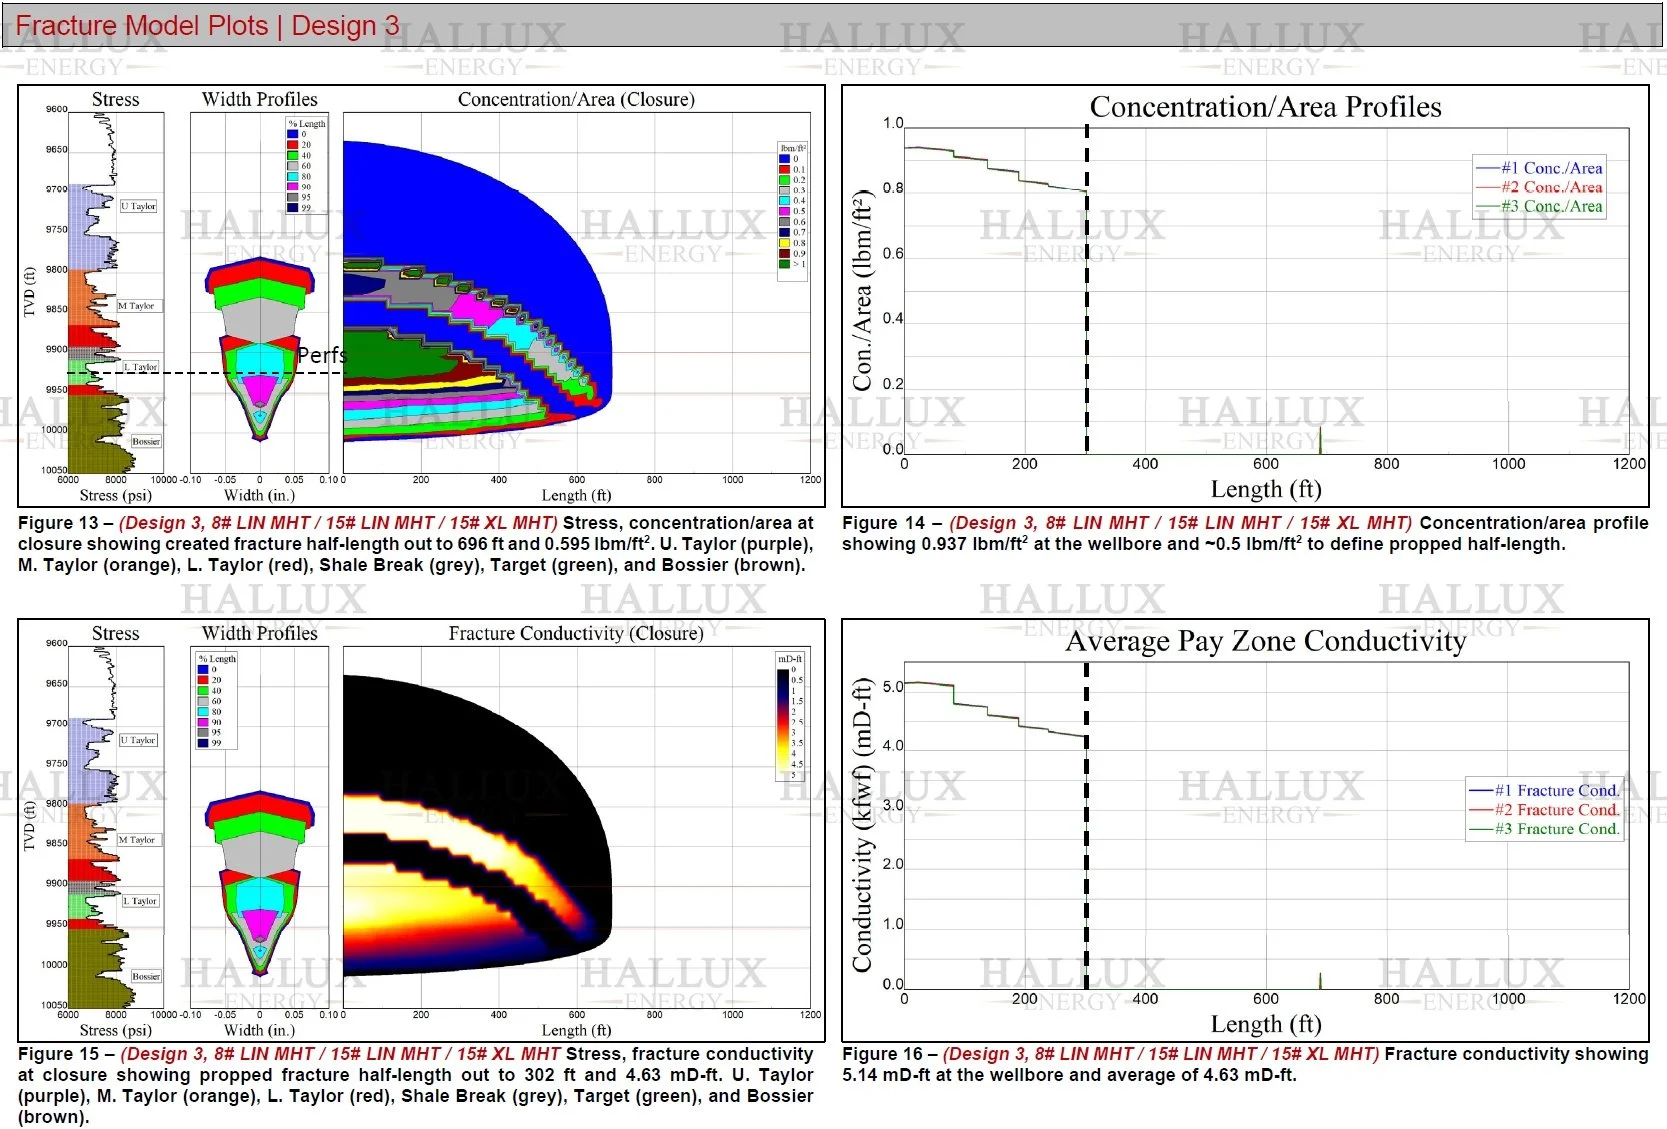Click the green 40 swatch in bottom % Length legend
This screenshot has height=1129, width=1667.
tap(203, 691)
